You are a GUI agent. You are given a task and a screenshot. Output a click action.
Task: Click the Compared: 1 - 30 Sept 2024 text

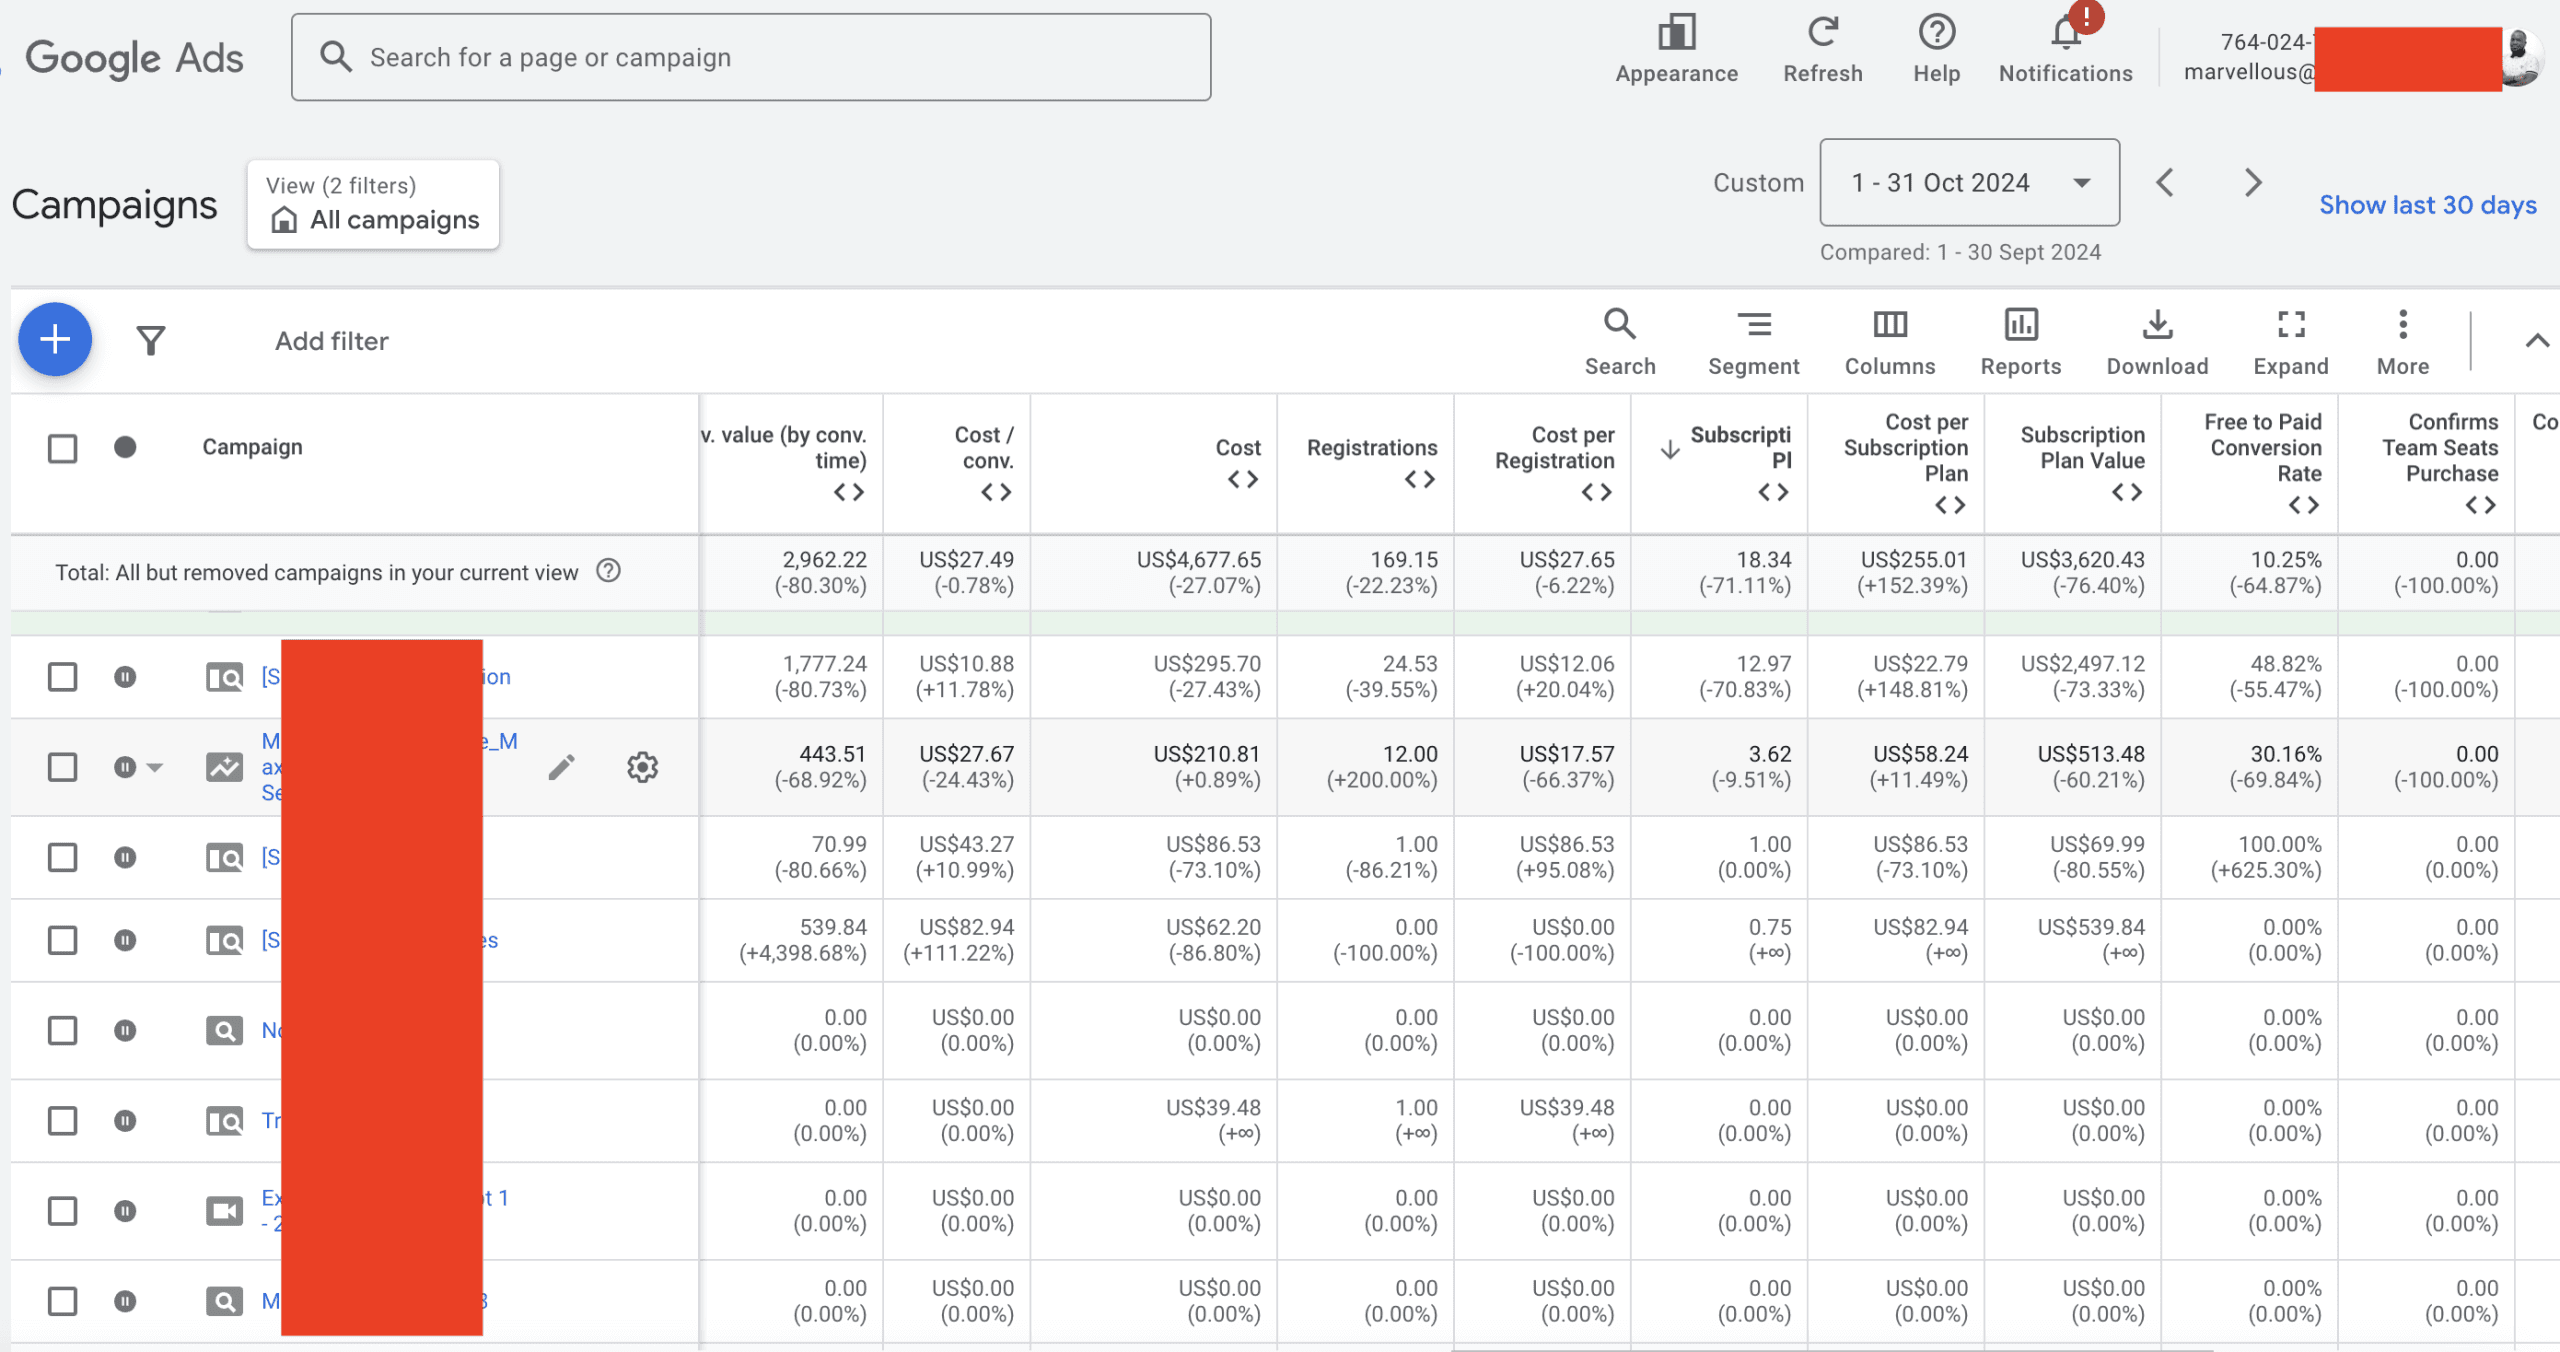point(1960,252)
